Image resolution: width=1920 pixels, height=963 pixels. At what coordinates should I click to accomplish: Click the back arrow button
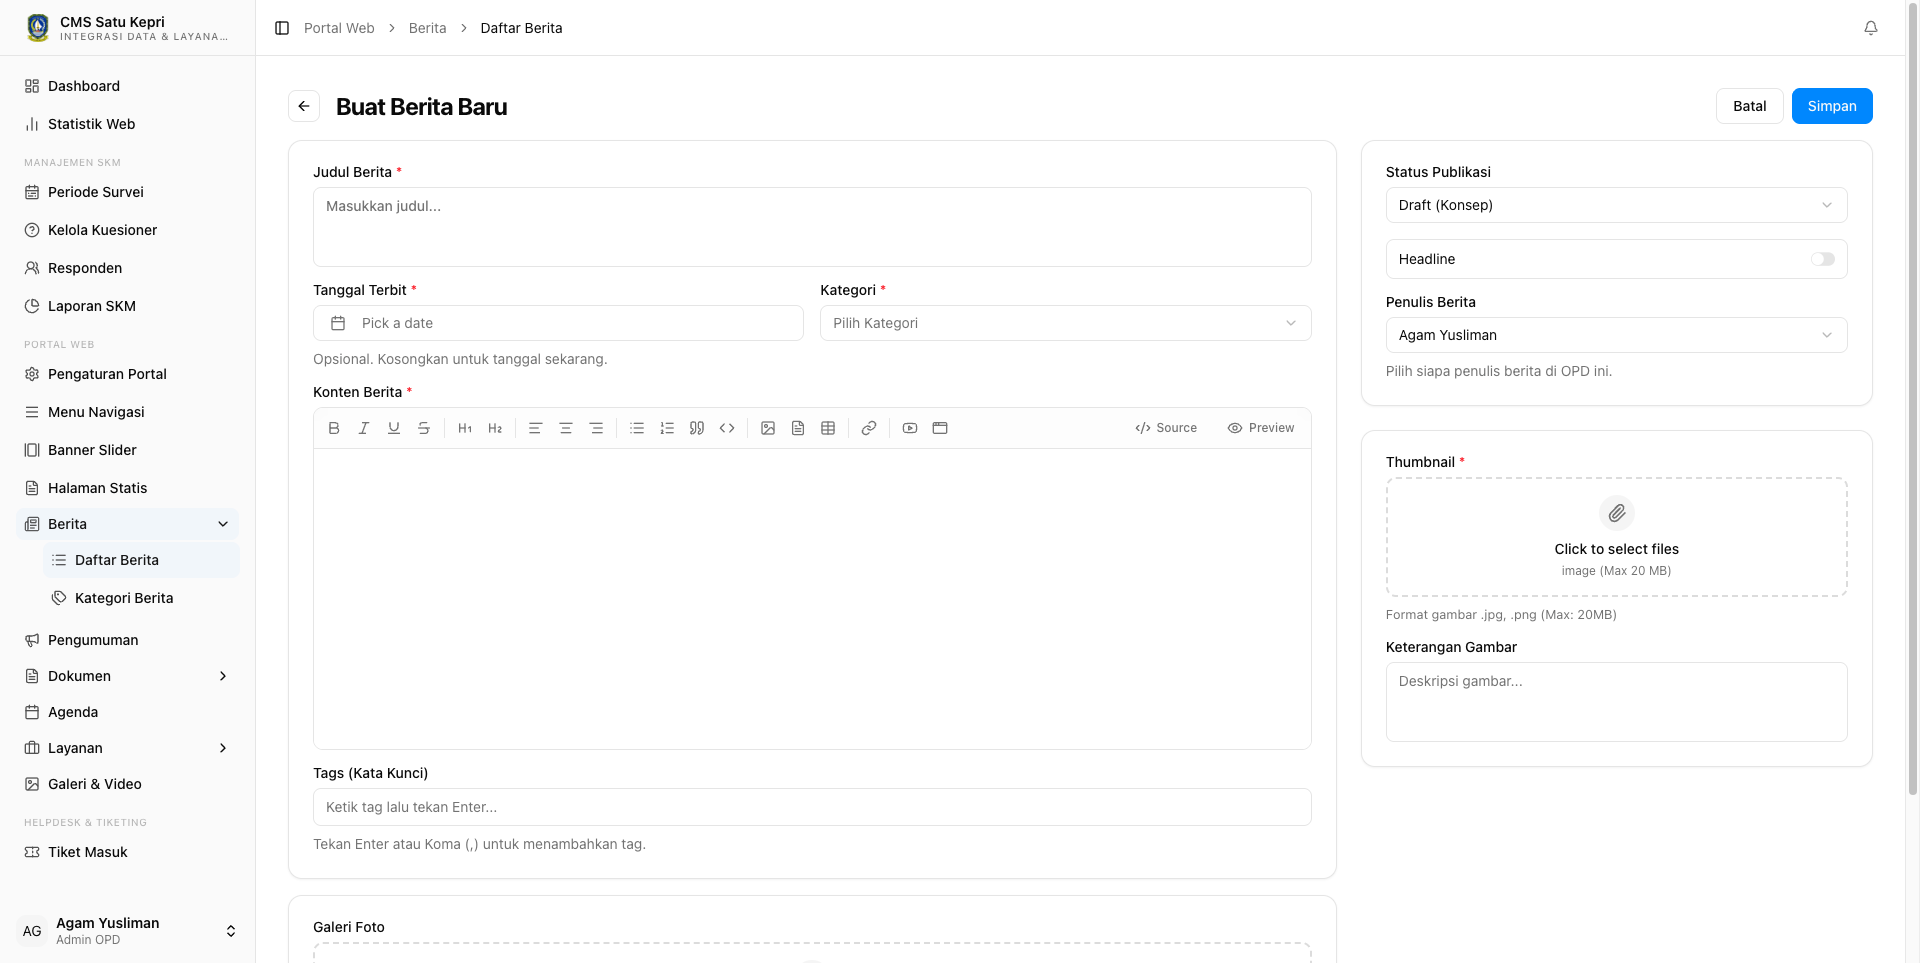coord(304,106)
